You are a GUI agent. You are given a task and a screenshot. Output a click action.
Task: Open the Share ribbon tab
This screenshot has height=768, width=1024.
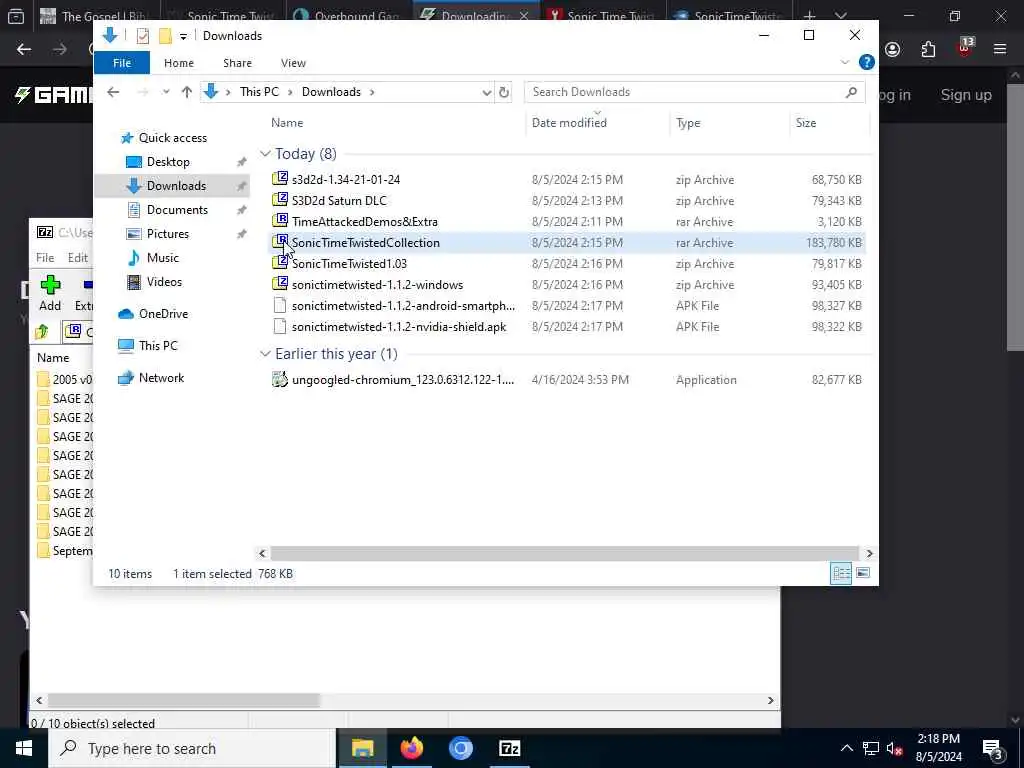(x=237, y=63)
